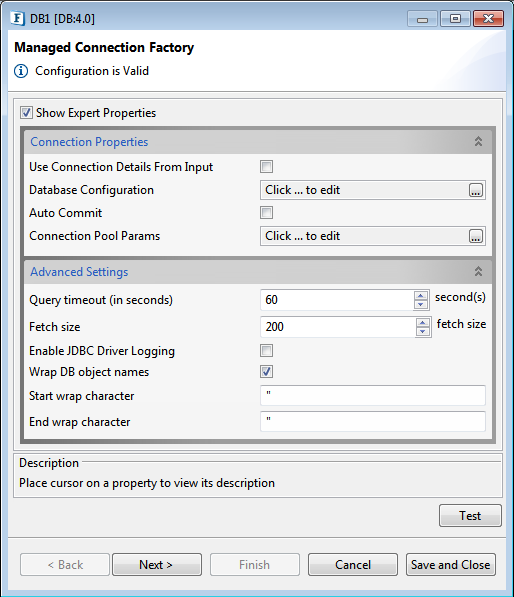Increase Fetch size with up arrow
This screenshot has height=597, width=514.
tap(423, 323)
